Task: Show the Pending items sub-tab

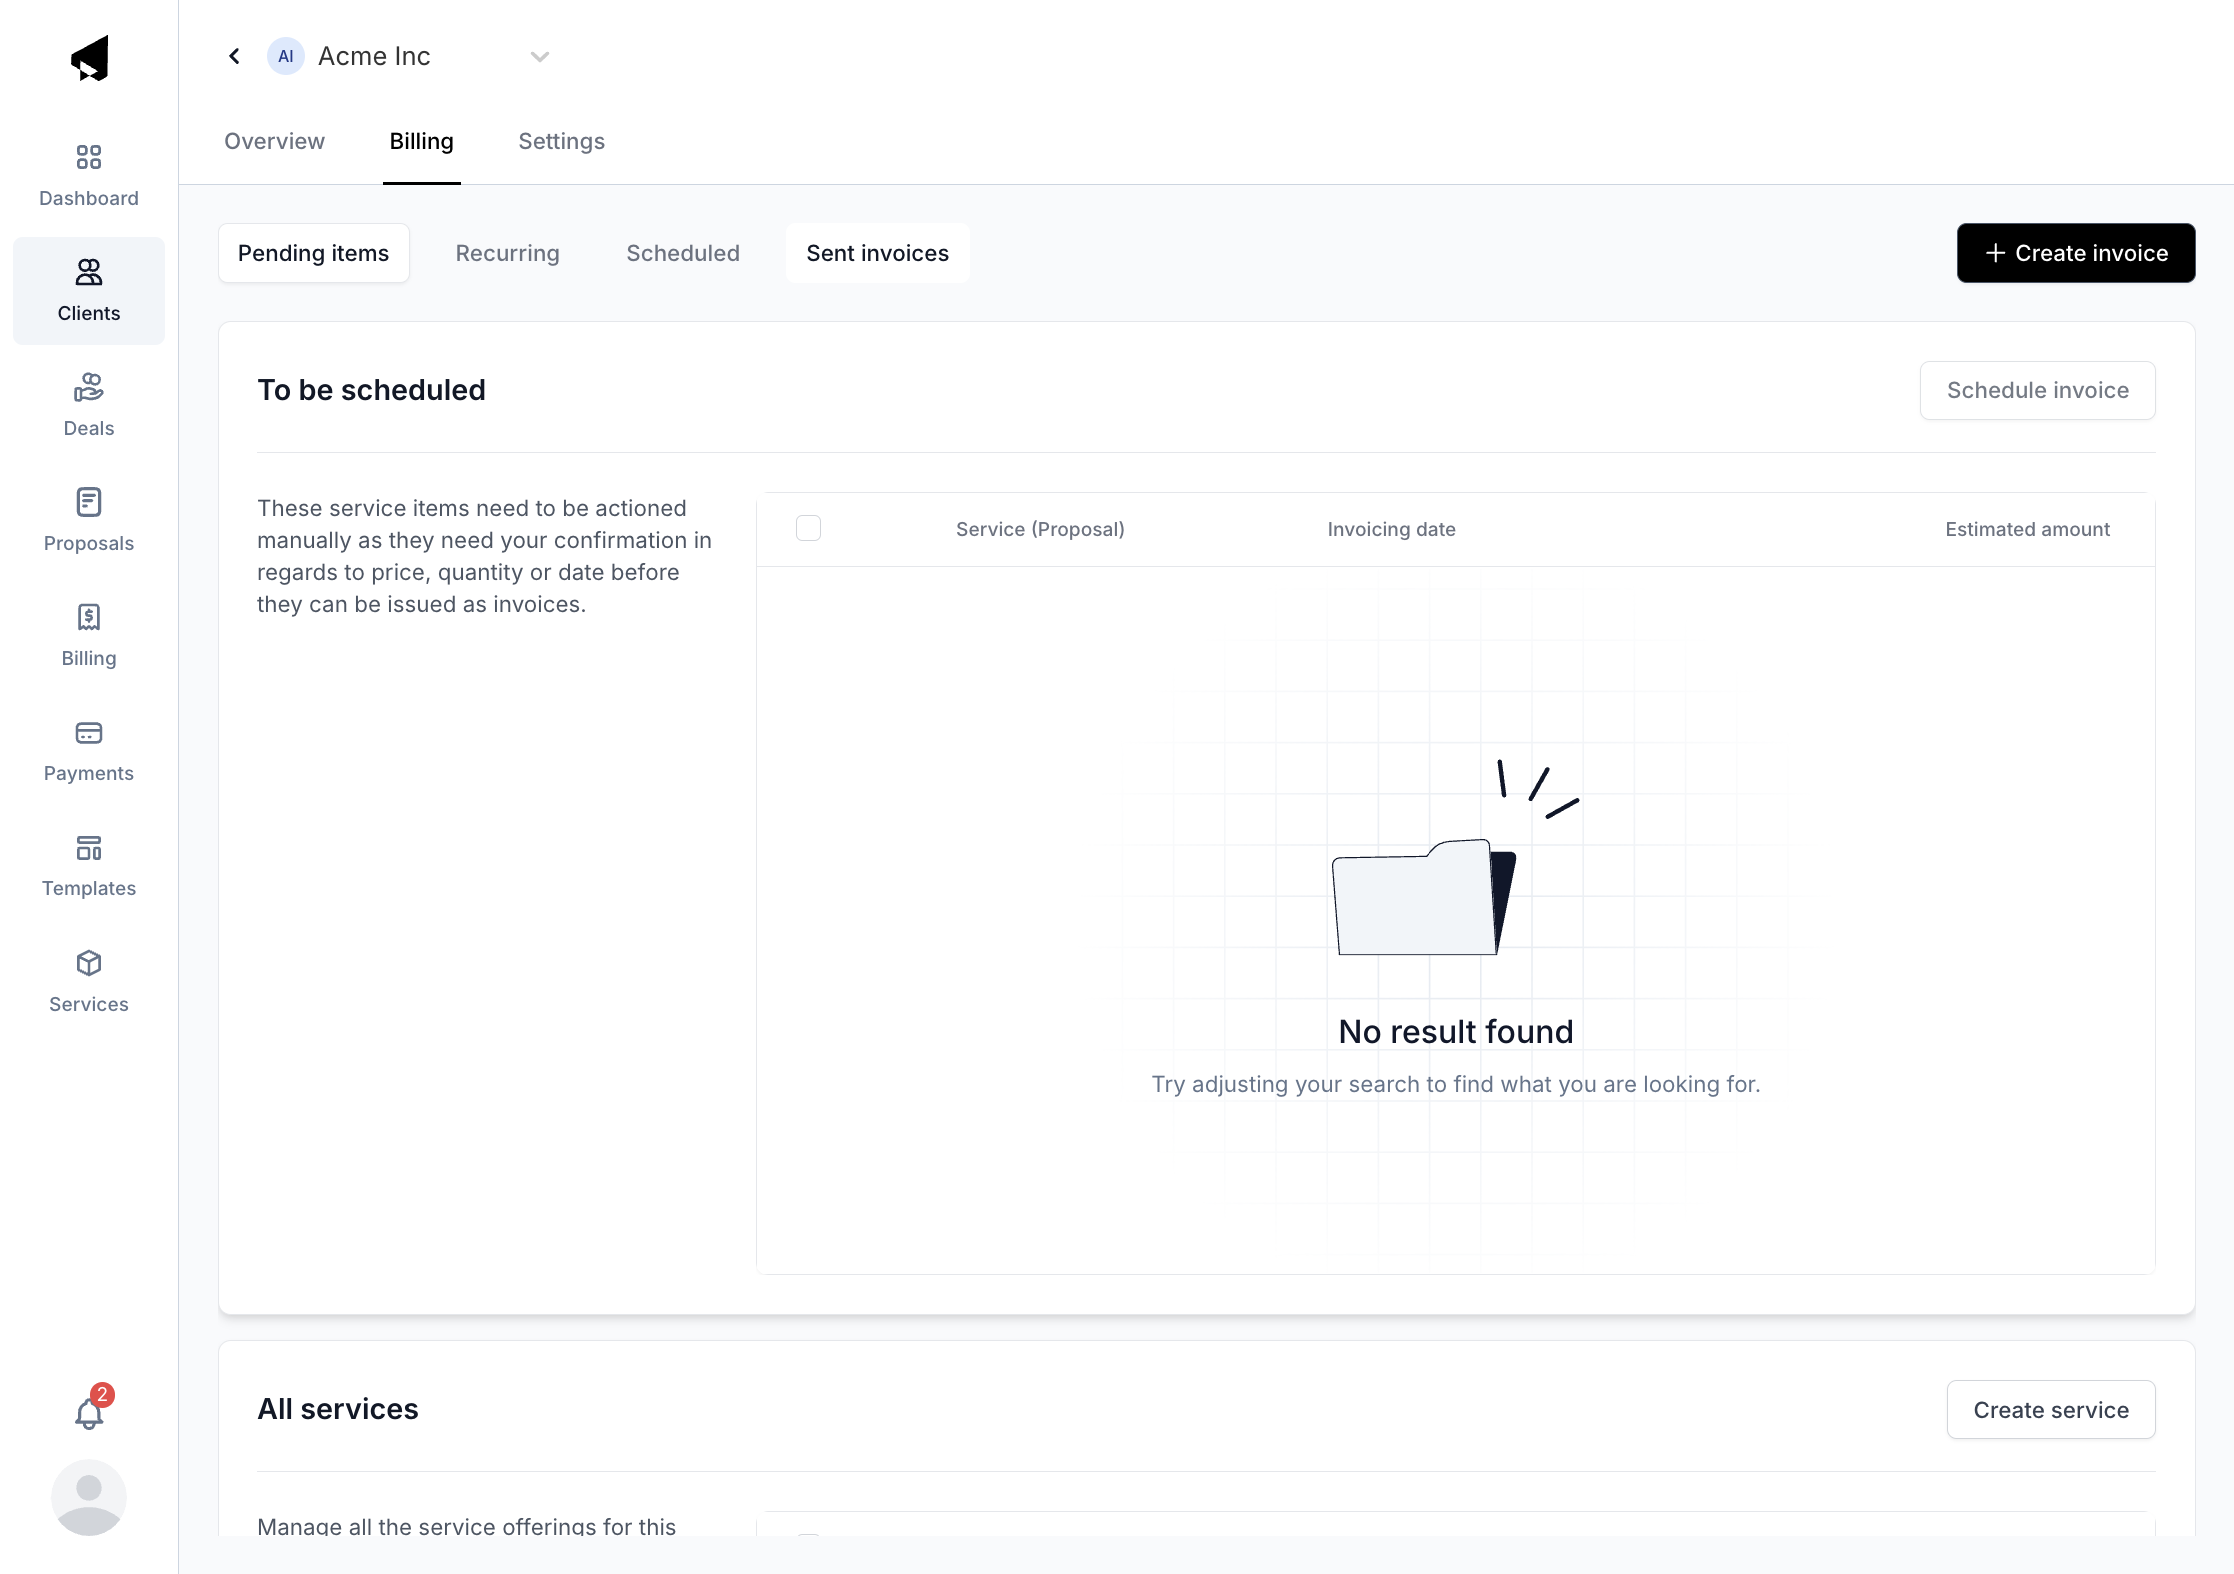Action: 314,253
